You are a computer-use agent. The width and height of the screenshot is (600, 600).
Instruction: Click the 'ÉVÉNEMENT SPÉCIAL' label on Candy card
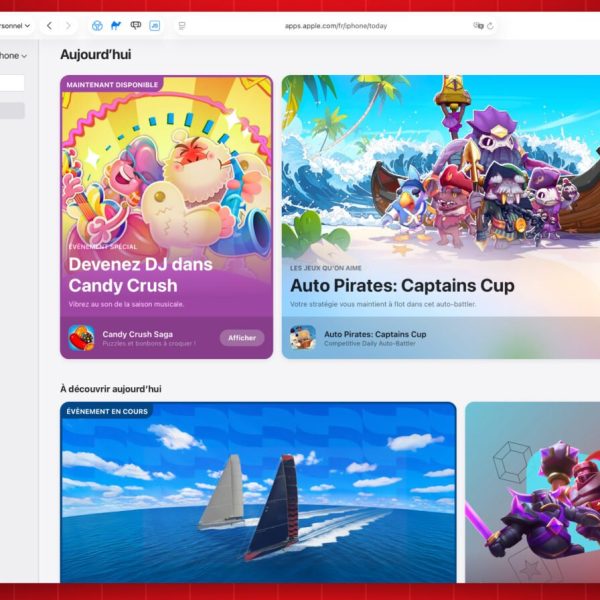tap(103, 247)
